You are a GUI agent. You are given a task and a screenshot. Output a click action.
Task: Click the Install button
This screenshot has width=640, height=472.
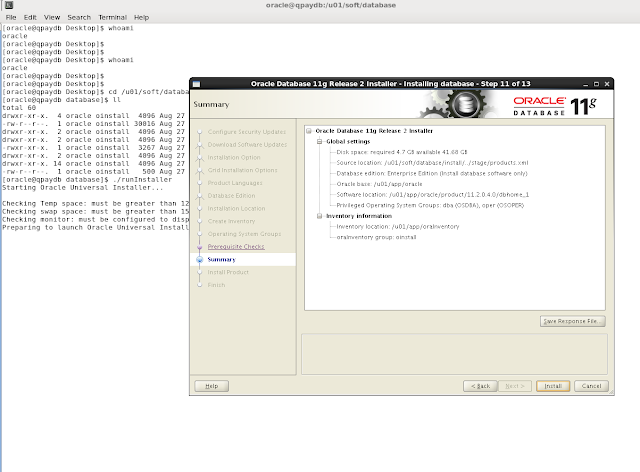[x=553, y=386]
